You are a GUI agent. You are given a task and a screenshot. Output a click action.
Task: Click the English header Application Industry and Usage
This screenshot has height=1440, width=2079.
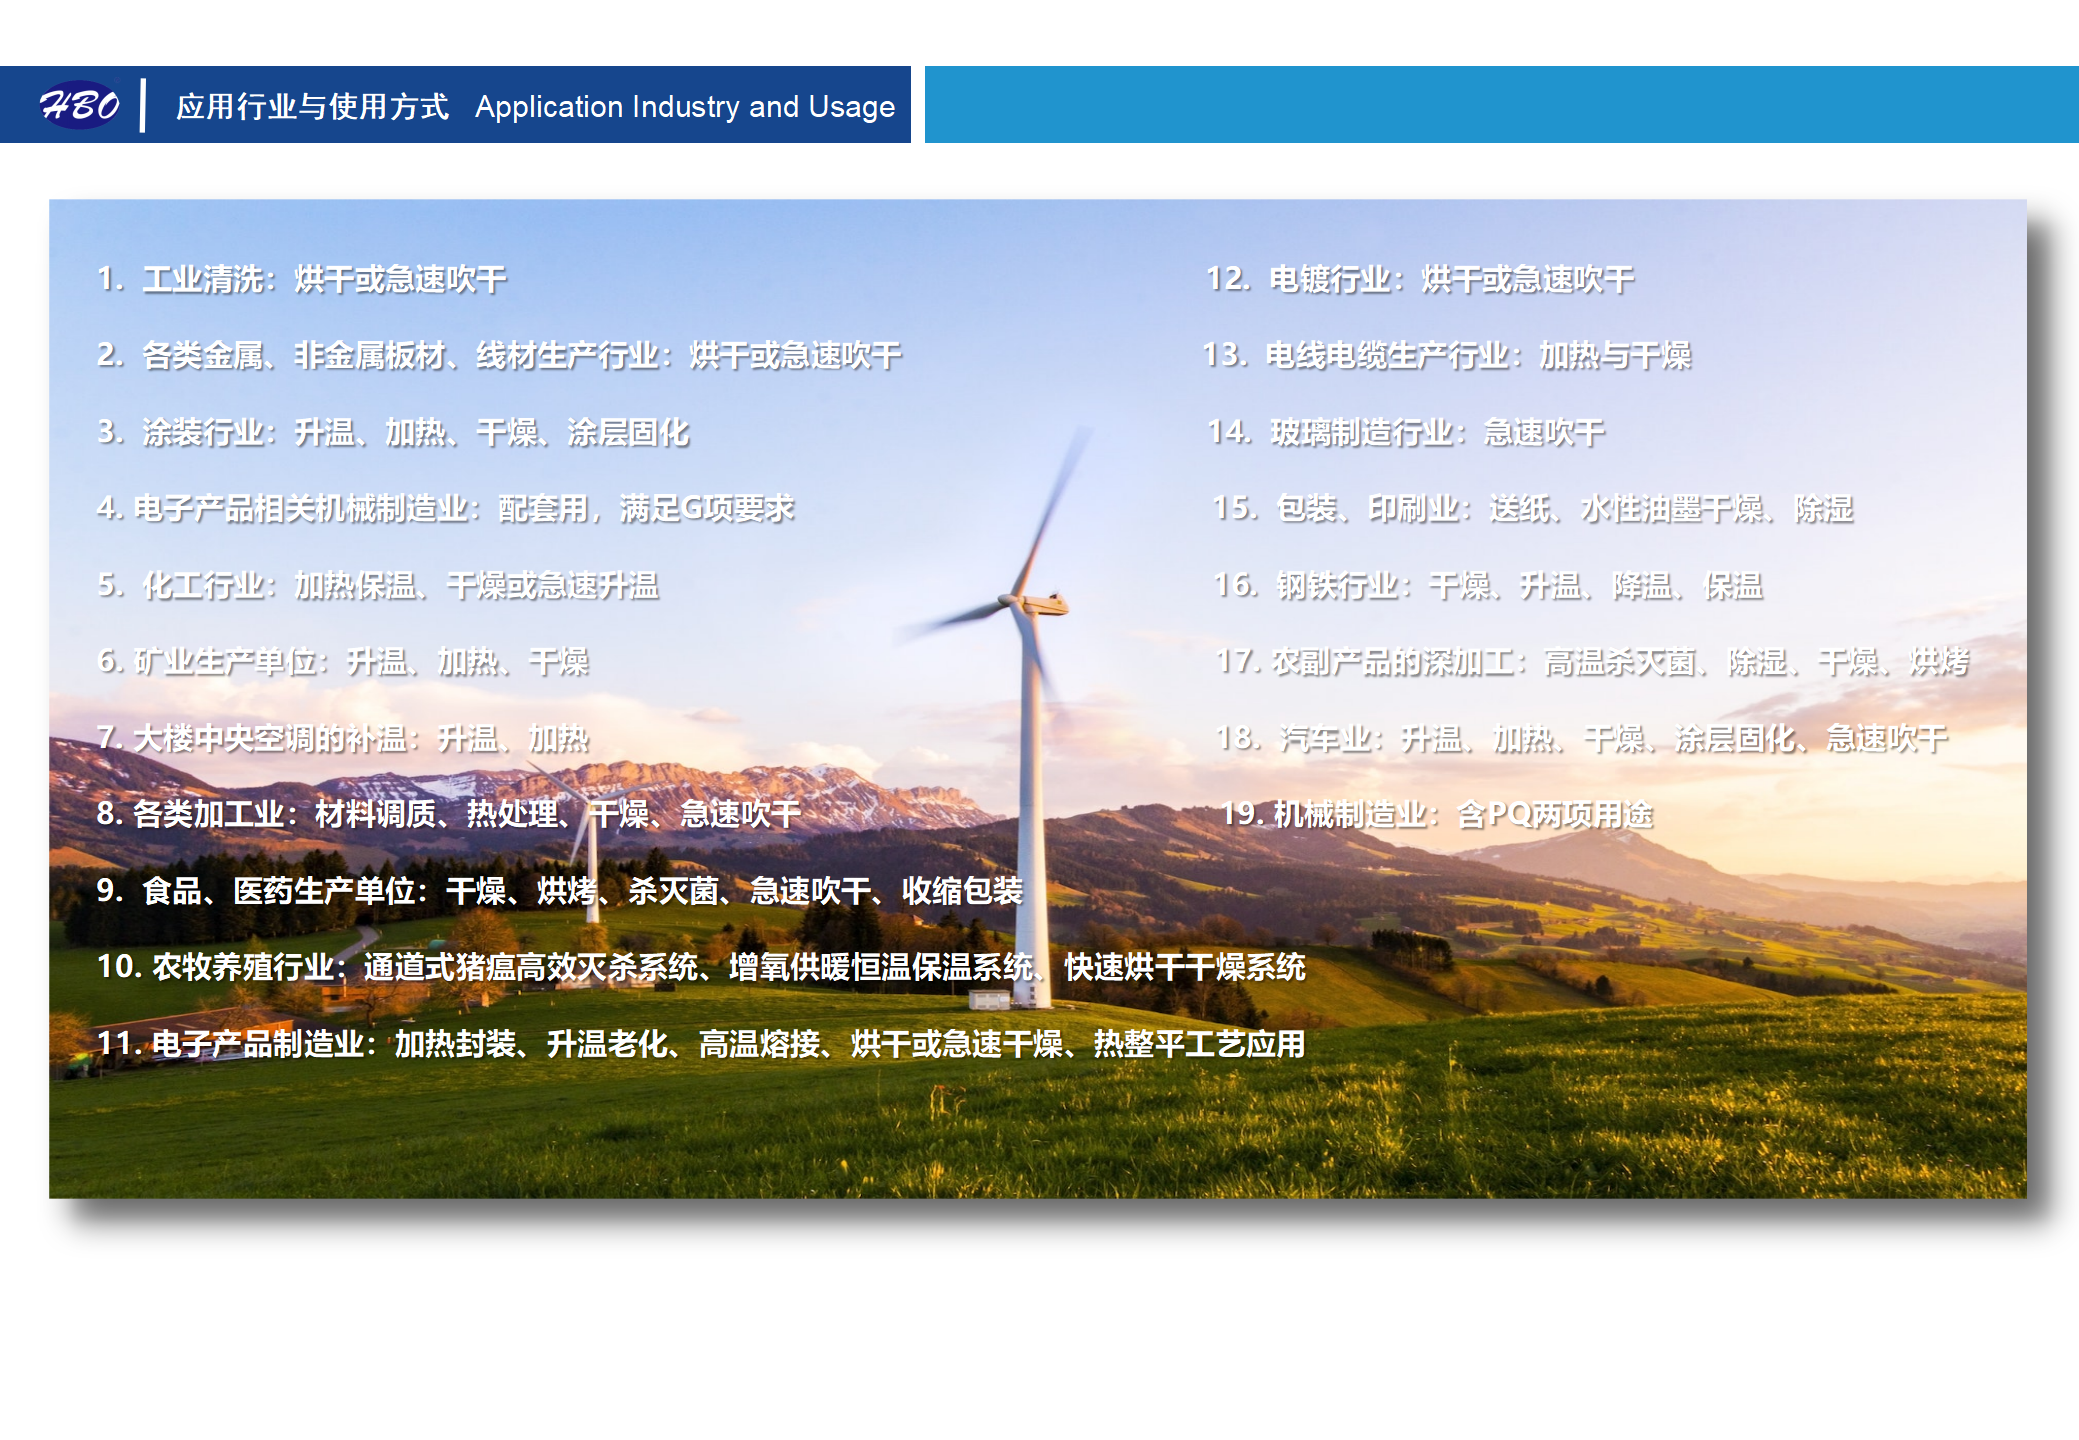click(686, 108)
